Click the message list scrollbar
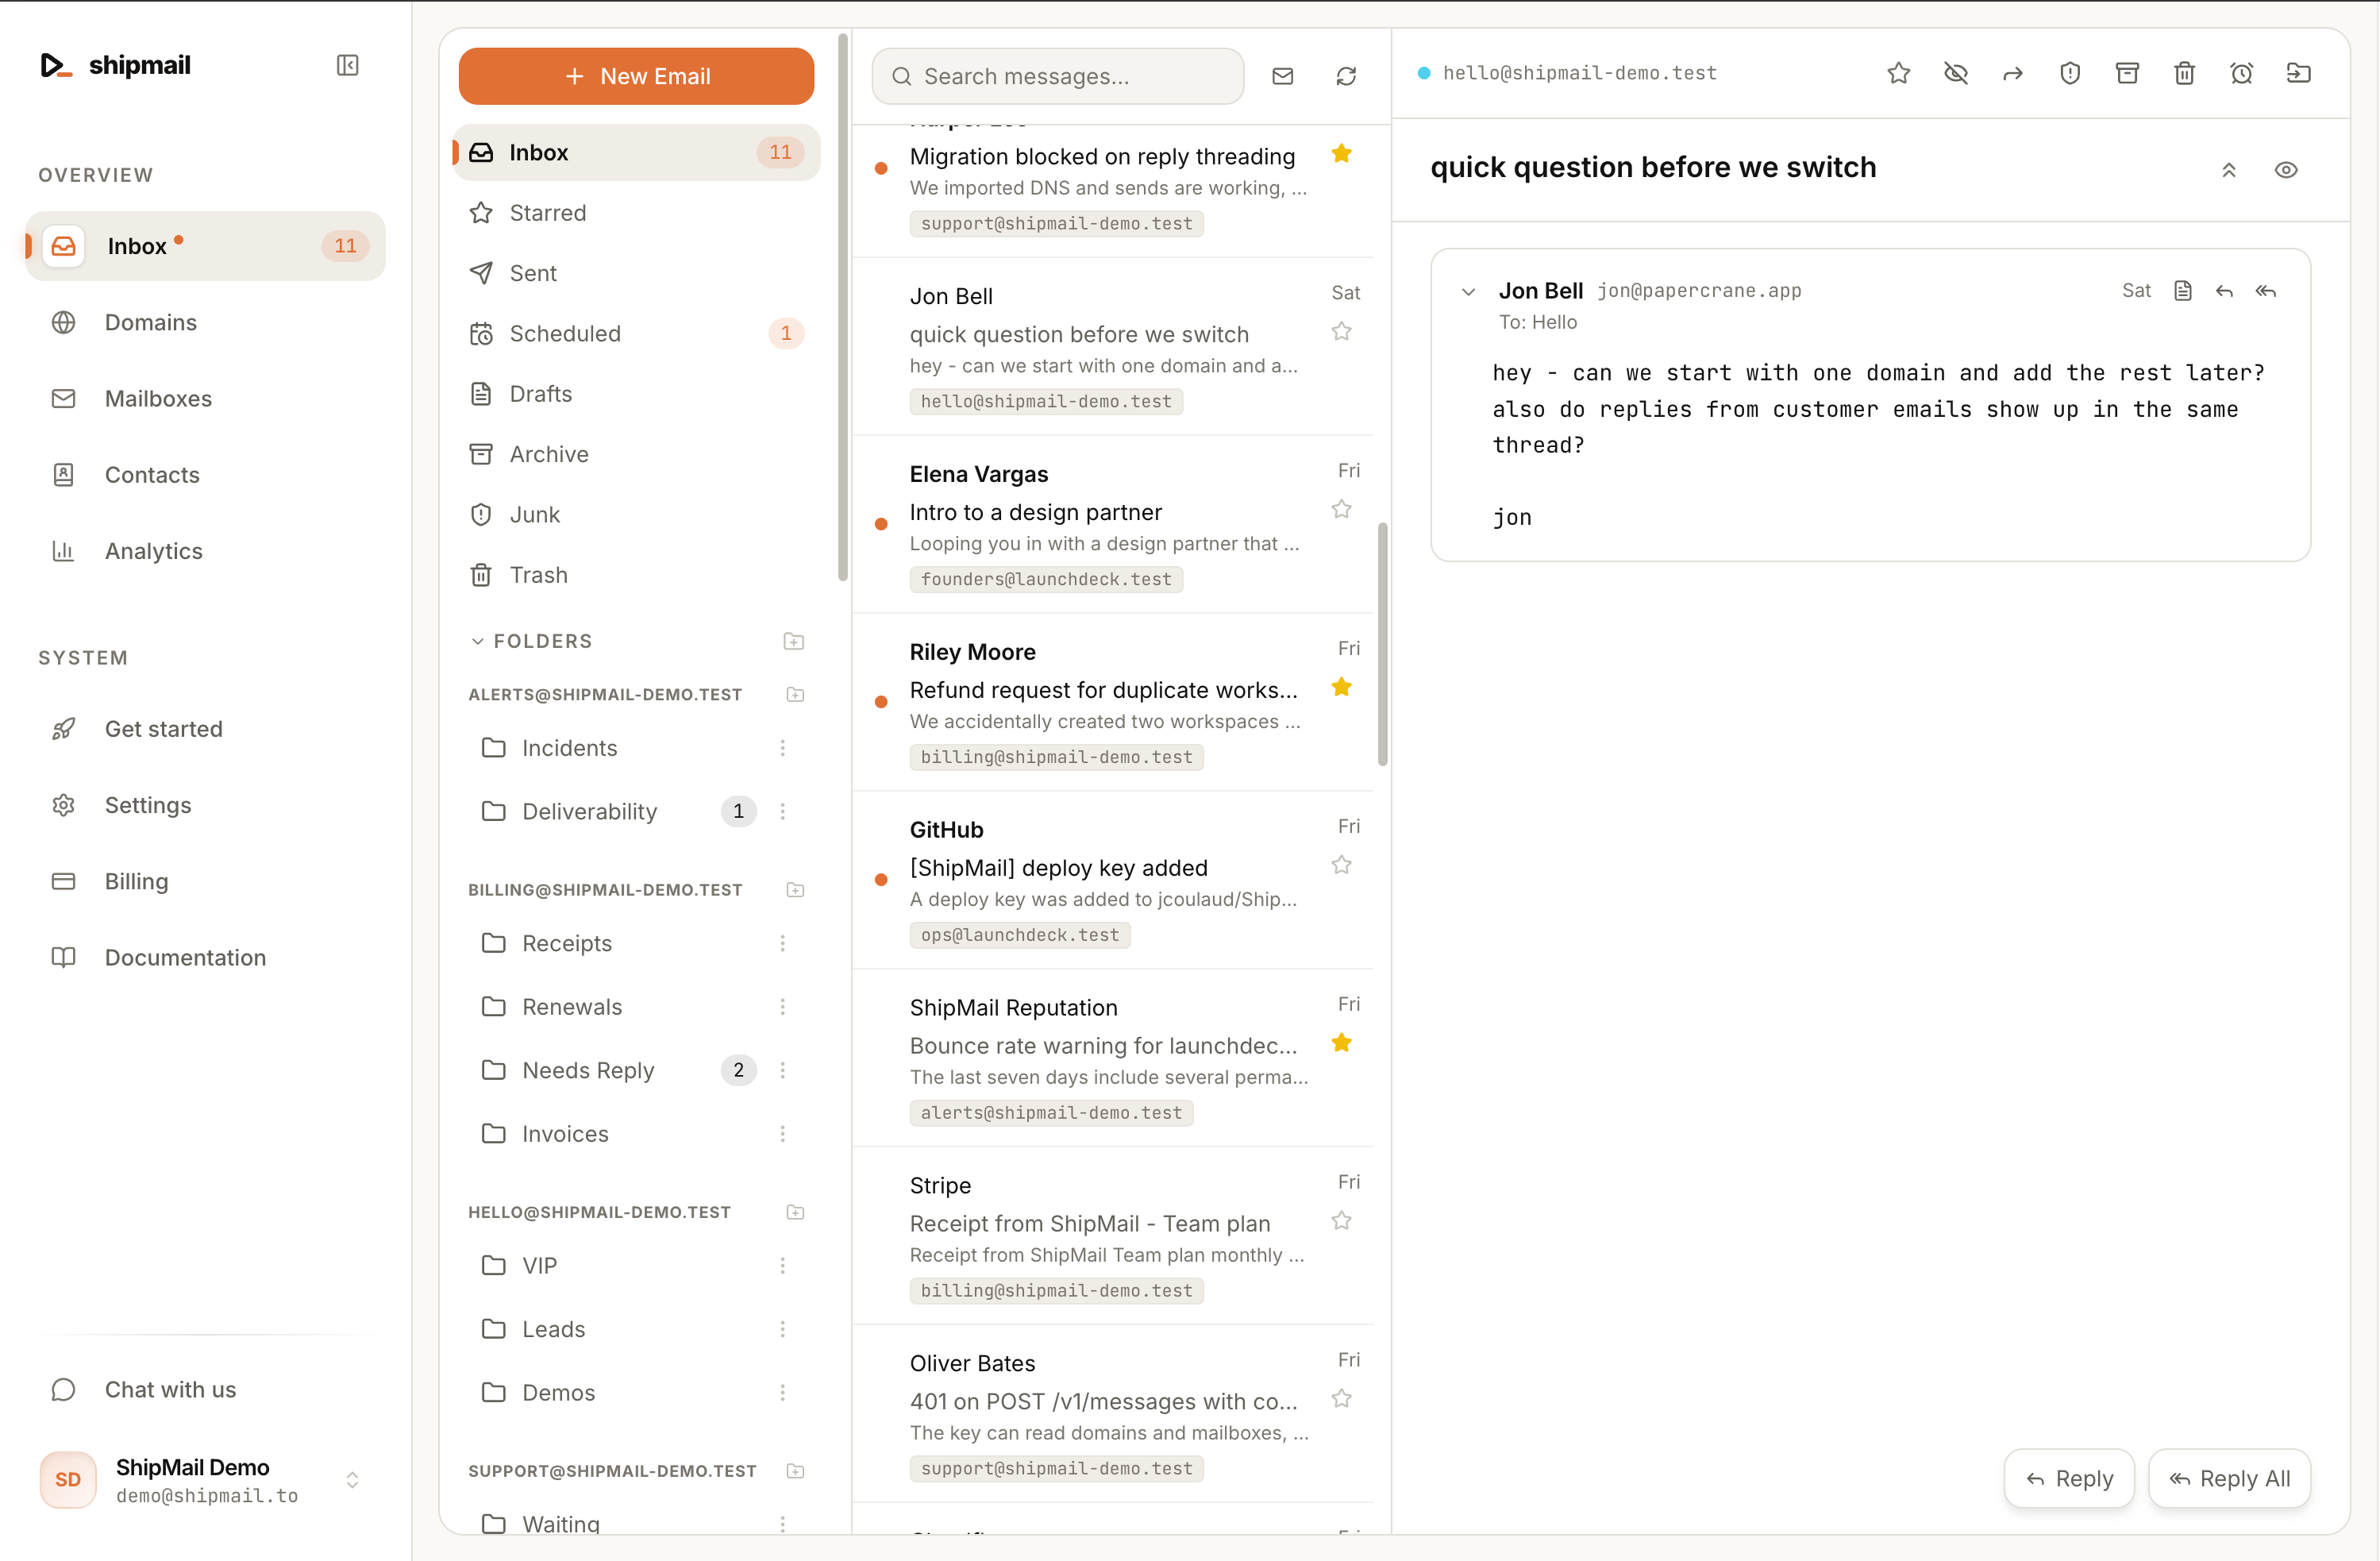 click(1383, 644)
